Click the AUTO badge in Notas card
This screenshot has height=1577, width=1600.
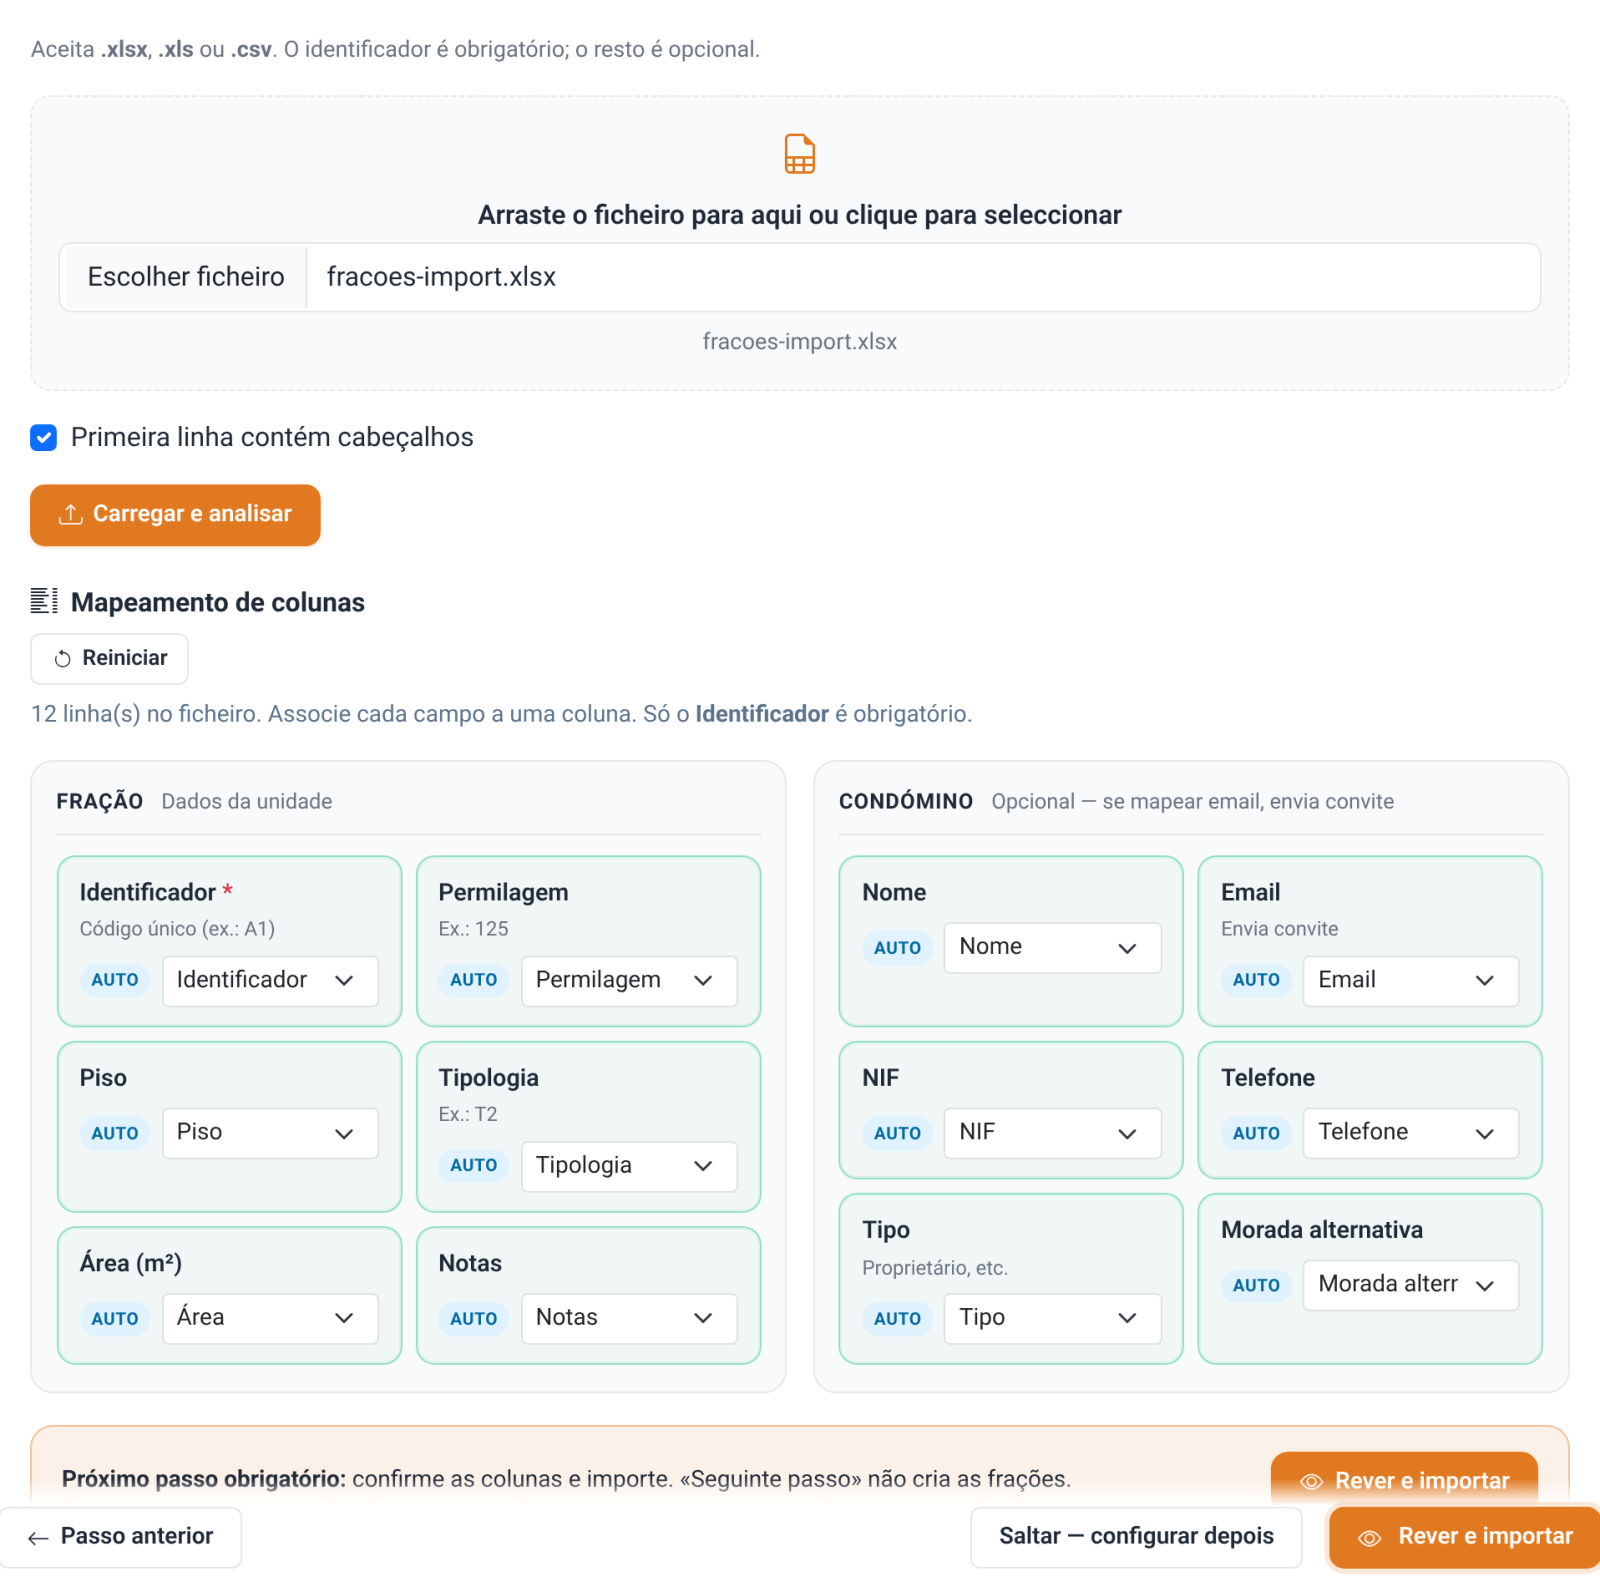click(474, 1318)
